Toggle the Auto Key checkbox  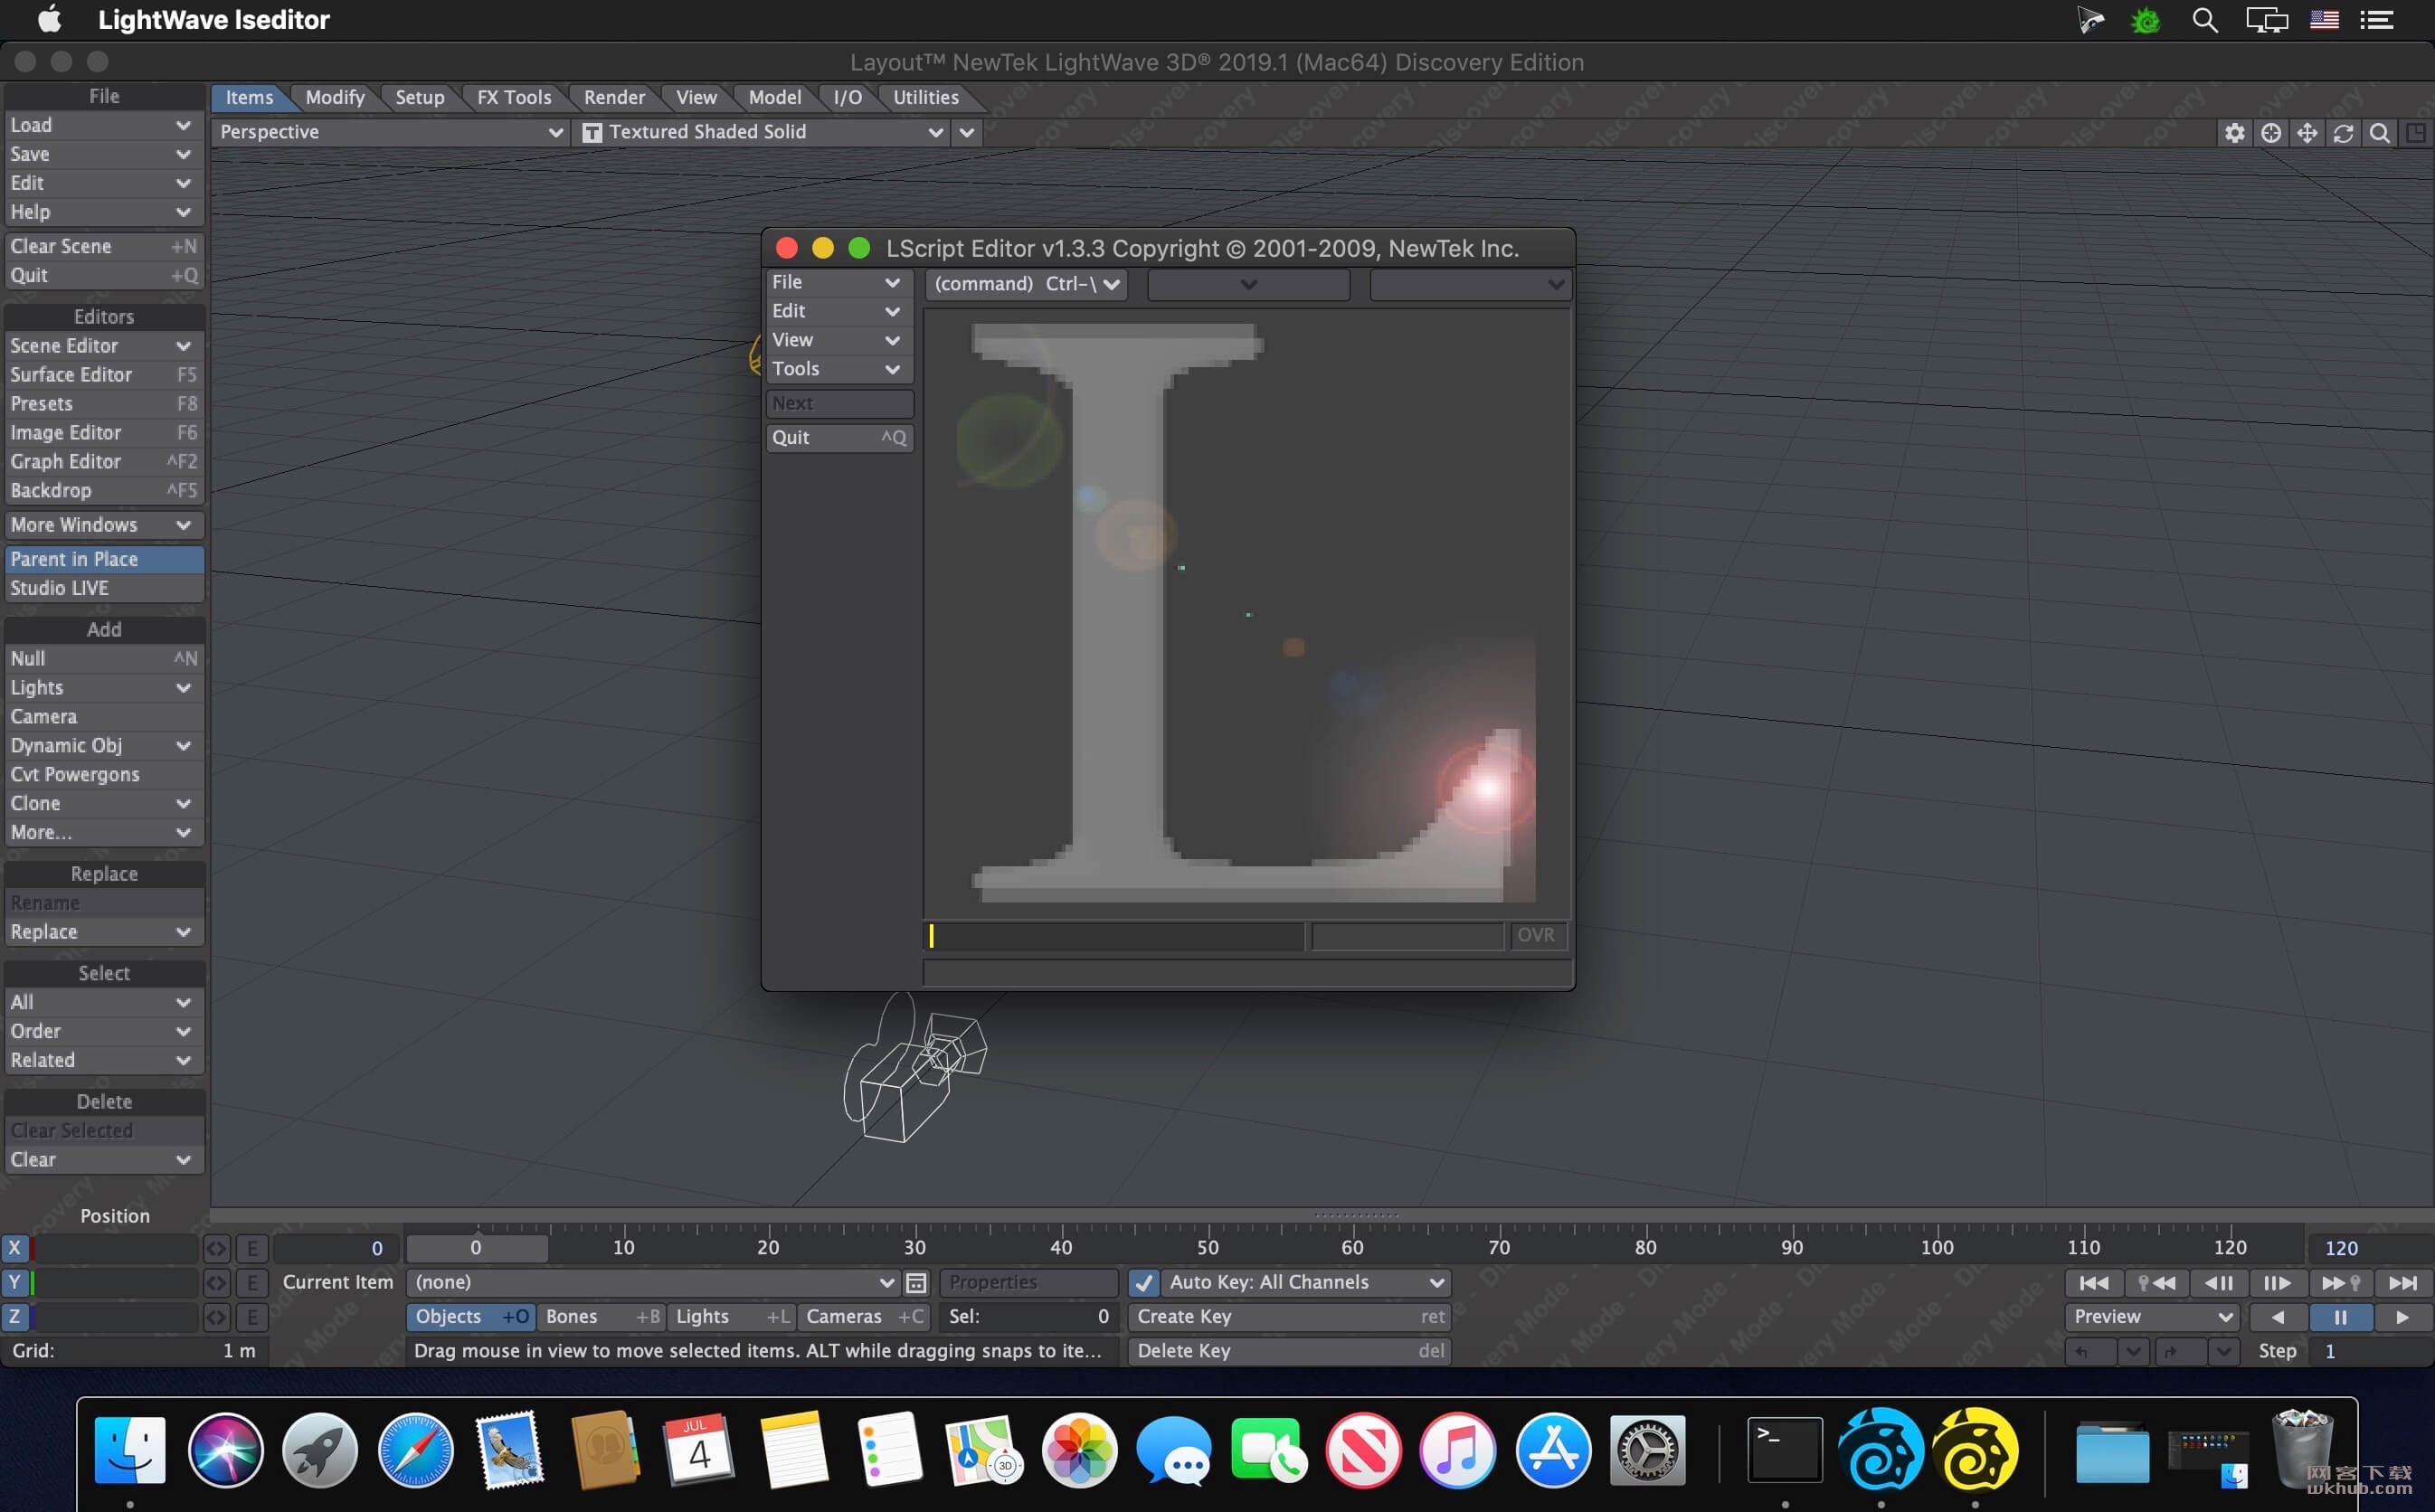click(1144, 1283)
